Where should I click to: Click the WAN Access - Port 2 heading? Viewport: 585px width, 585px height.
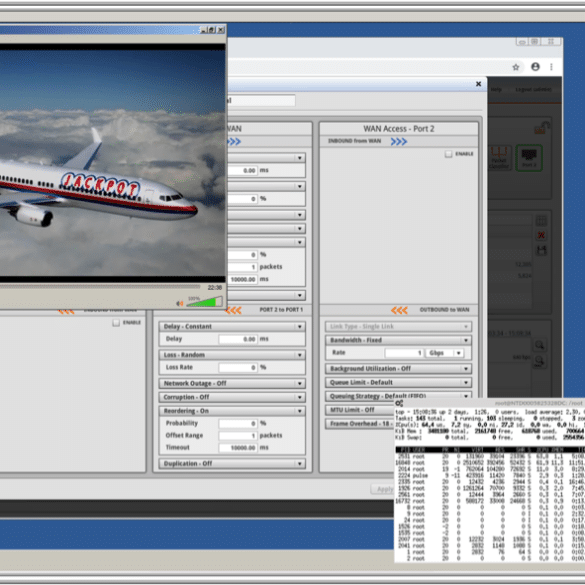tap(398, 129)
